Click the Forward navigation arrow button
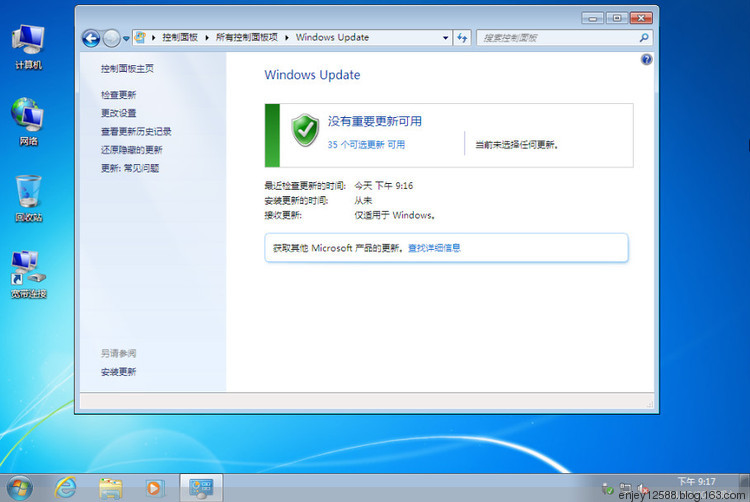Screen dimensions: 750x502 (111, 38)
